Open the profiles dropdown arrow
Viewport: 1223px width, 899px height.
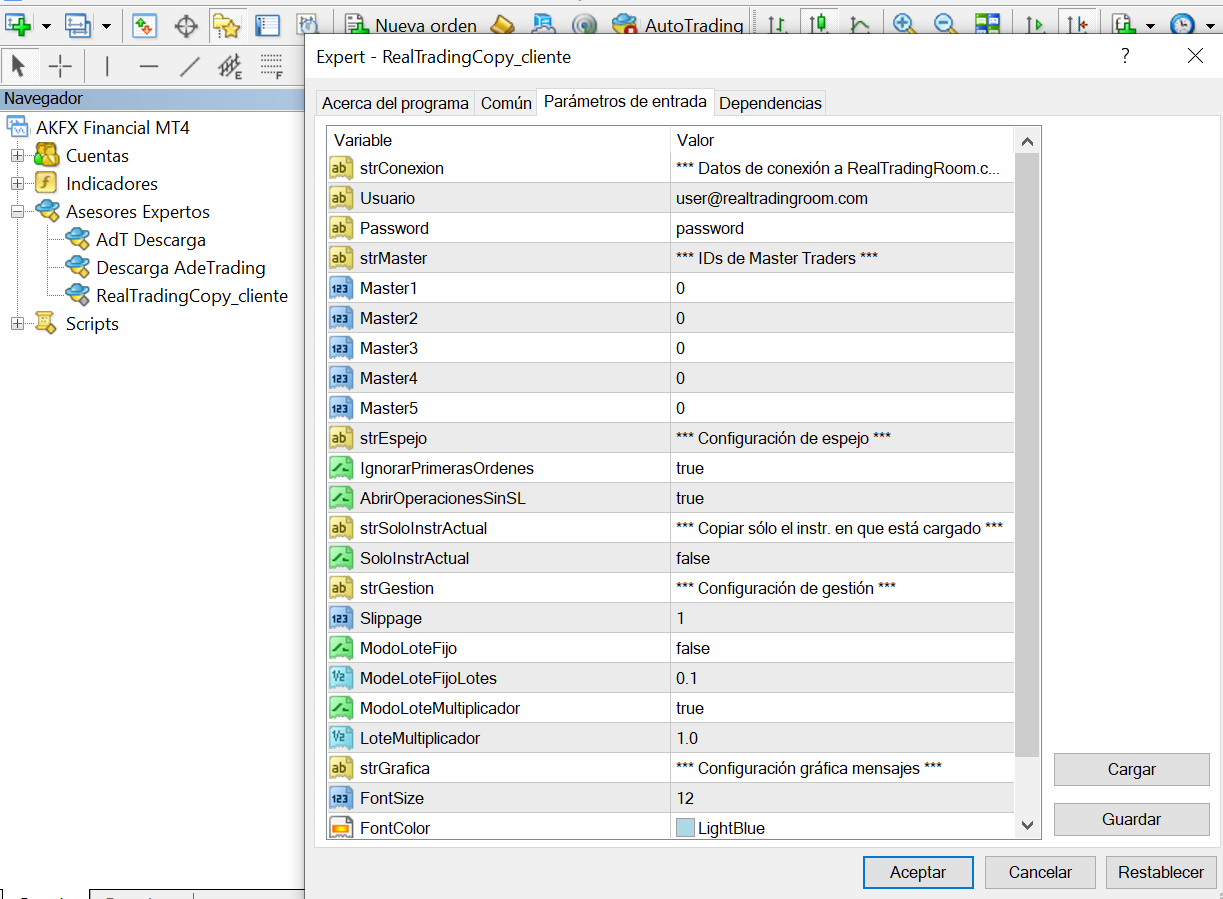[x=106, y=26]
